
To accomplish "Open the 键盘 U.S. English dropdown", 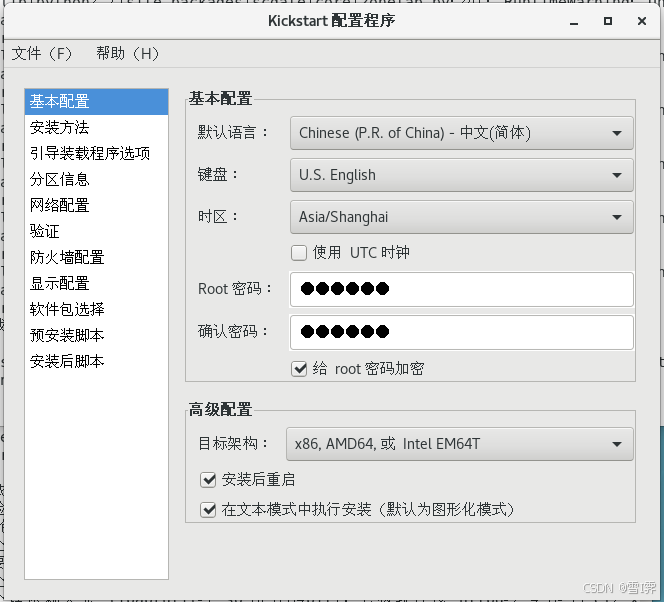I will coord(462,175).
